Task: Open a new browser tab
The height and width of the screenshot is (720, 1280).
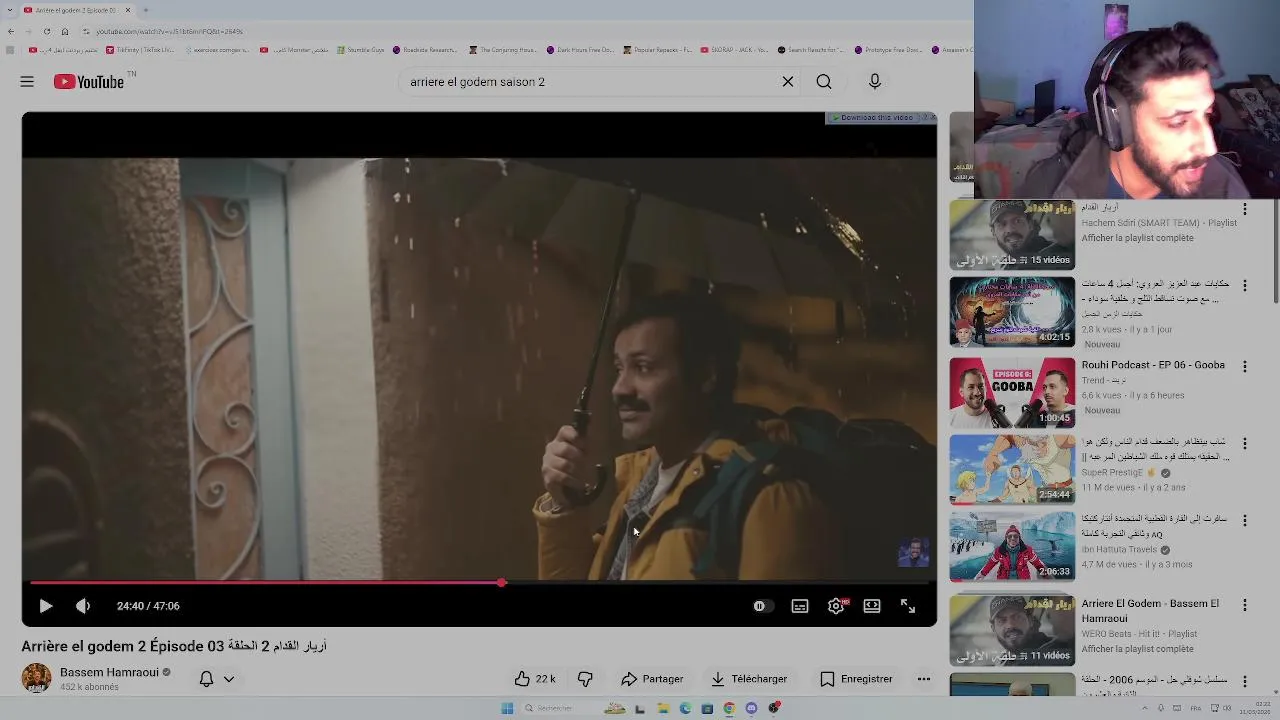Action: [146, 10]
